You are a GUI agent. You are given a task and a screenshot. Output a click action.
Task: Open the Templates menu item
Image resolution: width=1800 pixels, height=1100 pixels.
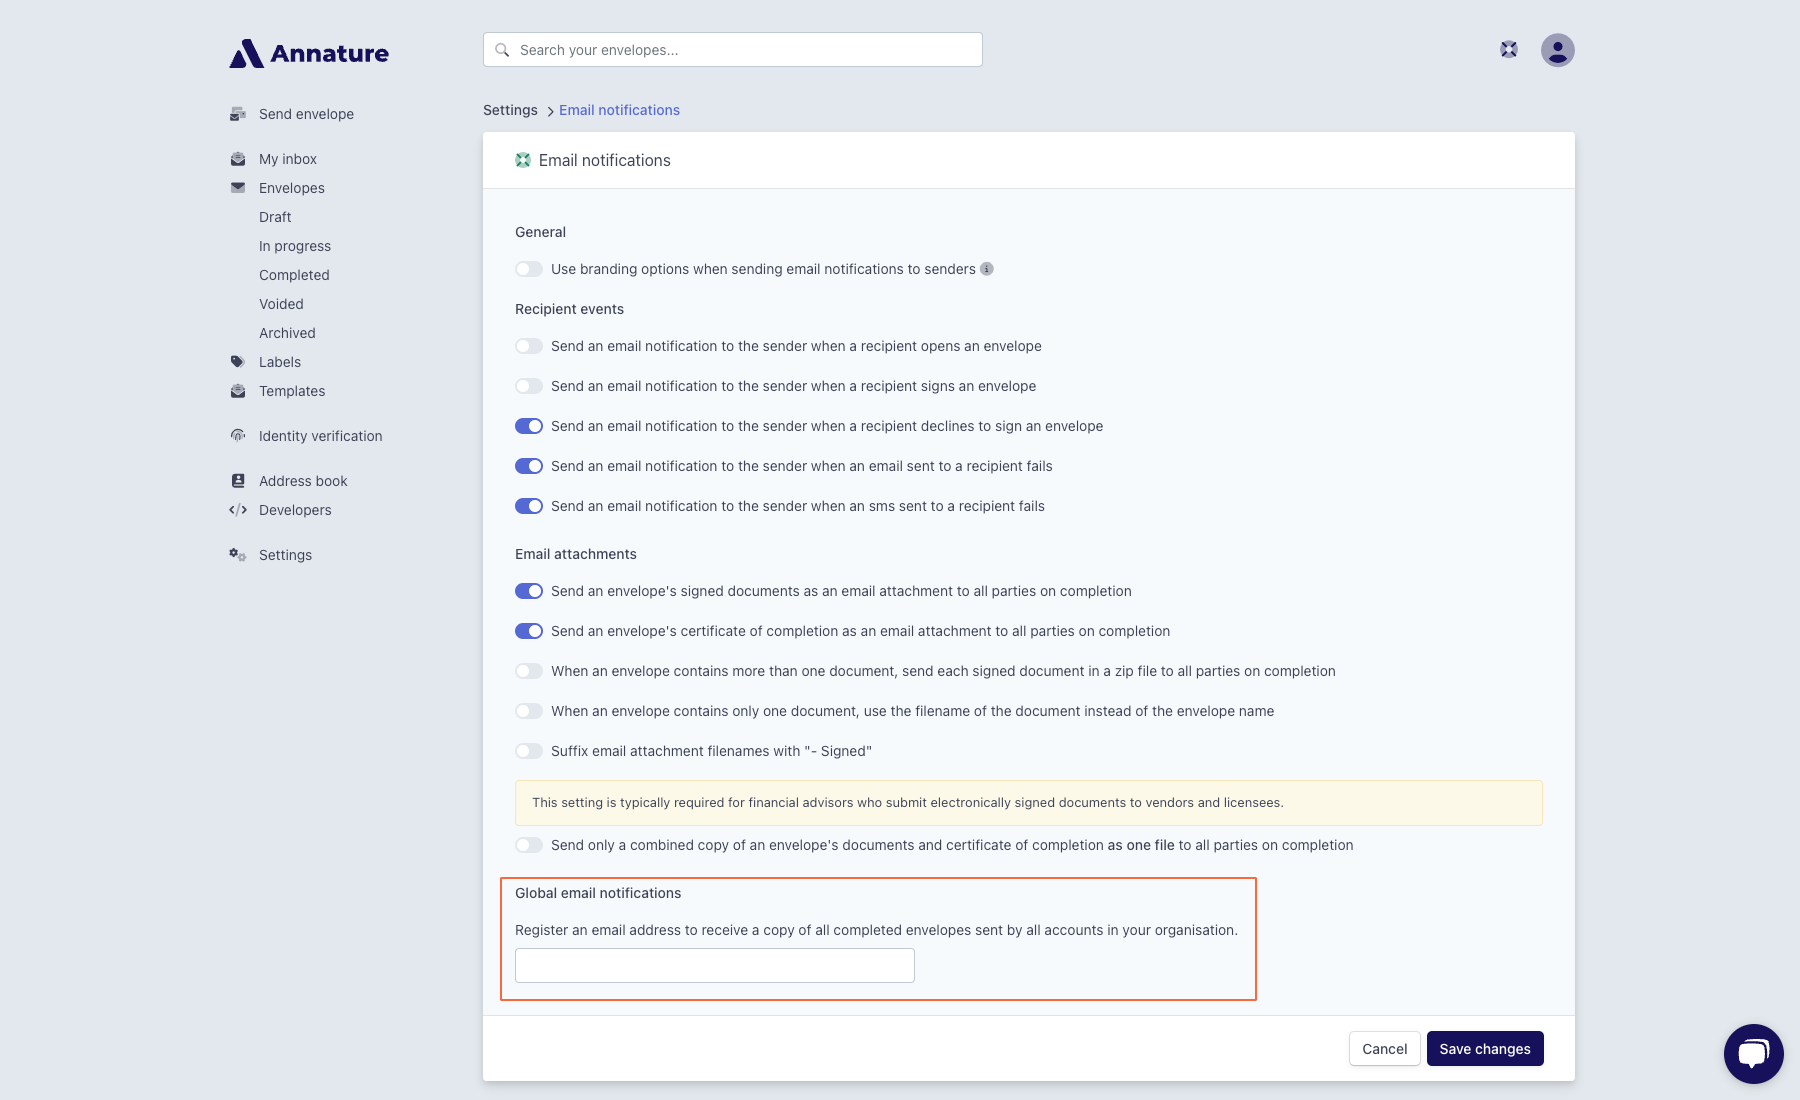[x=292, y=391]
